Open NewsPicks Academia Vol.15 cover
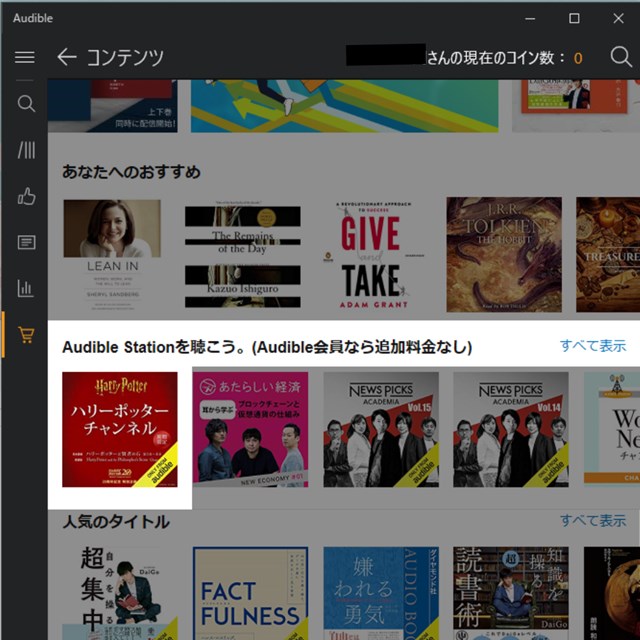The image size is (640, 640). [381, 429]
